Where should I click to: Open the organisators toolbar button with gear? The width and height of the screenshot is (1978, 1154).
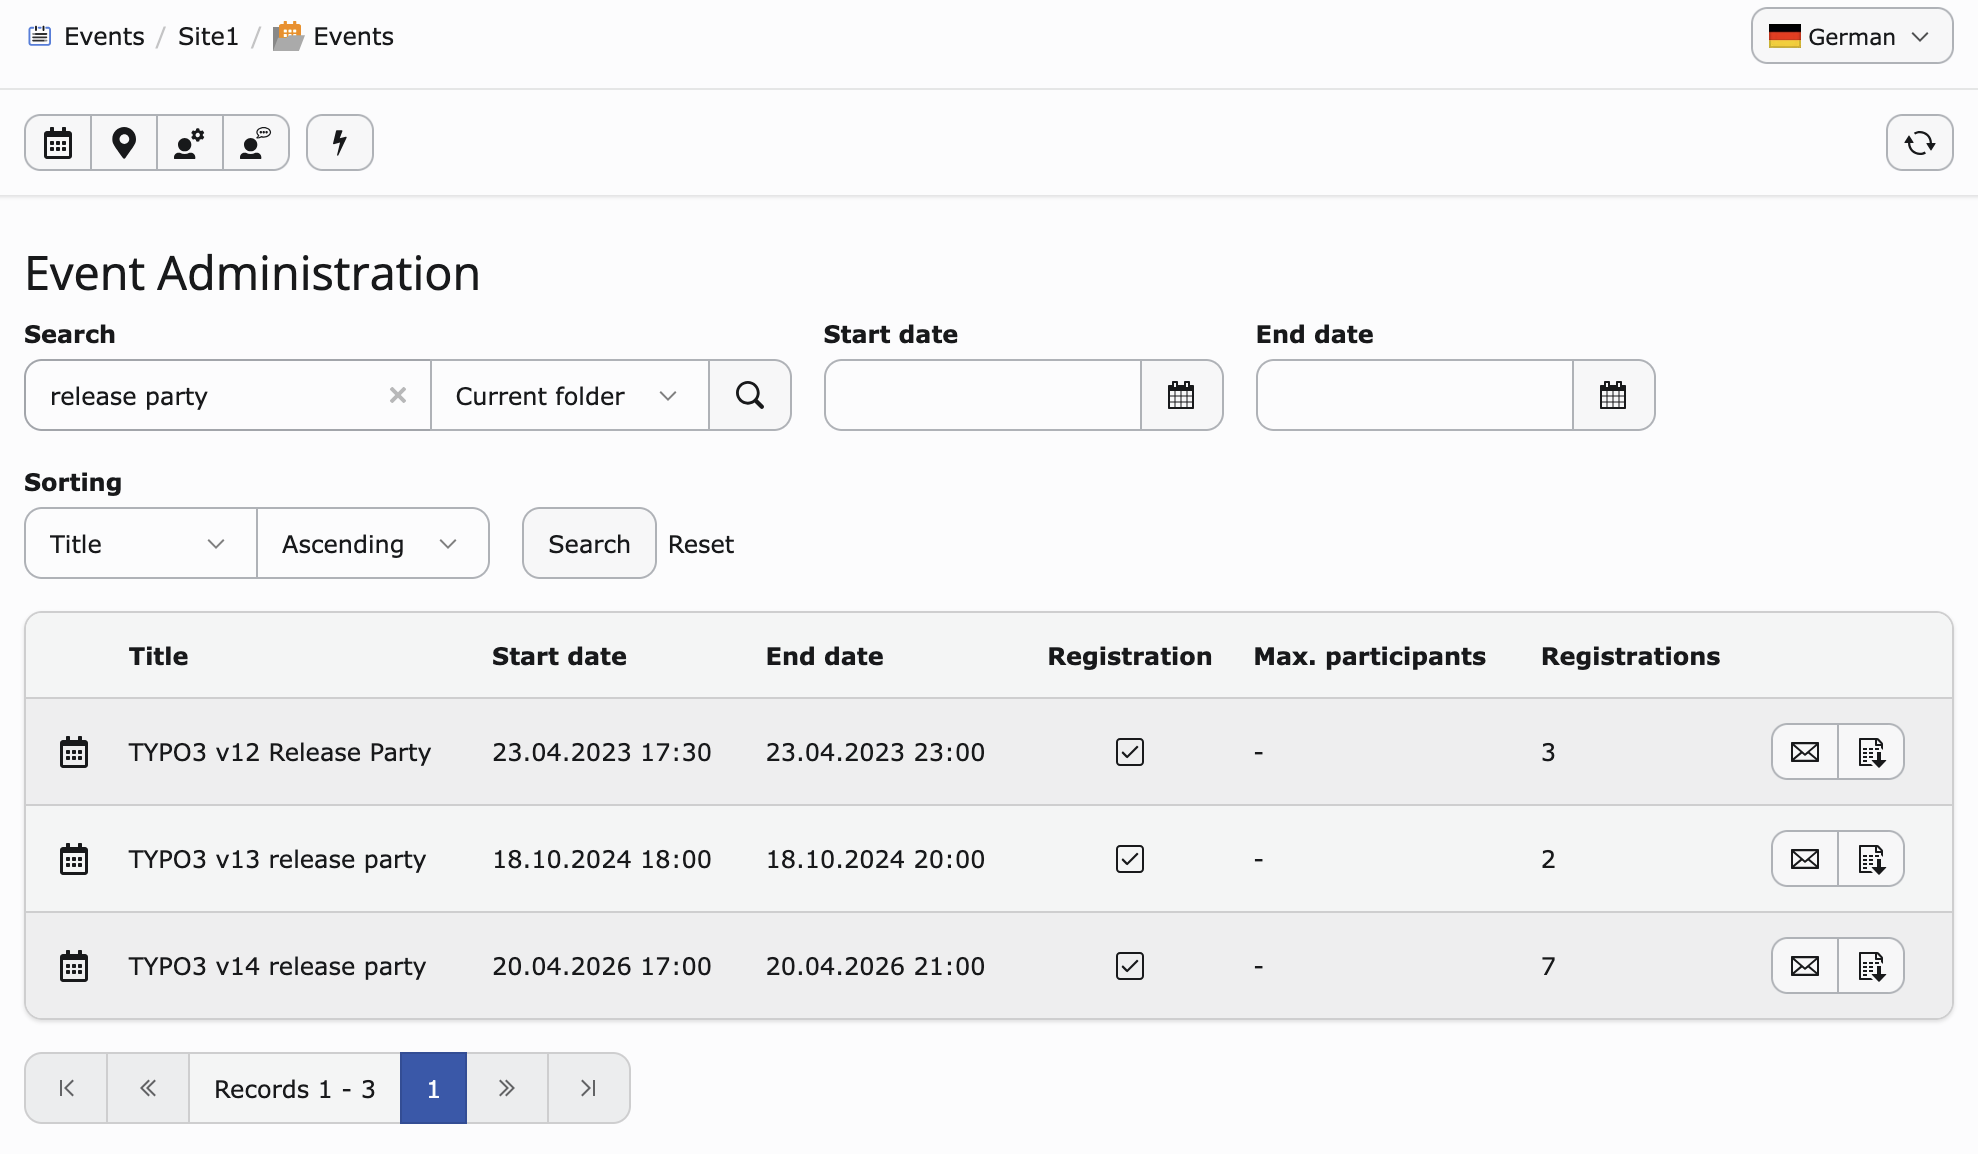coord(190,143)
